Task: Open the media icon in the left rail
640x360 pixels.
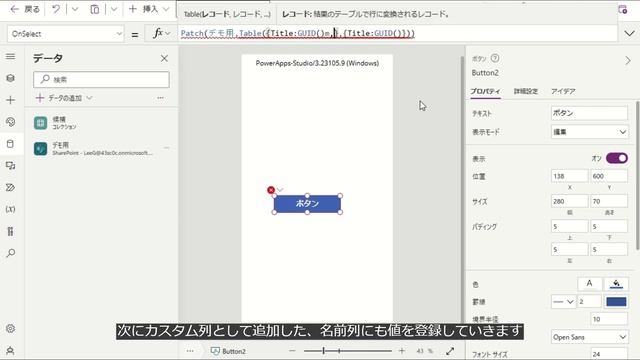Action: [x=11, y=166]
